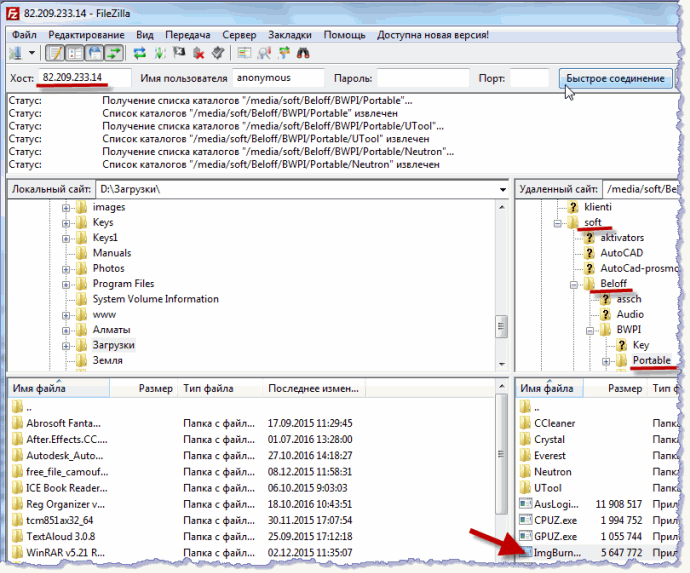690x573 pixels.
Task: Select the Загрузки folder in local tree
Action: coord(114,345)
